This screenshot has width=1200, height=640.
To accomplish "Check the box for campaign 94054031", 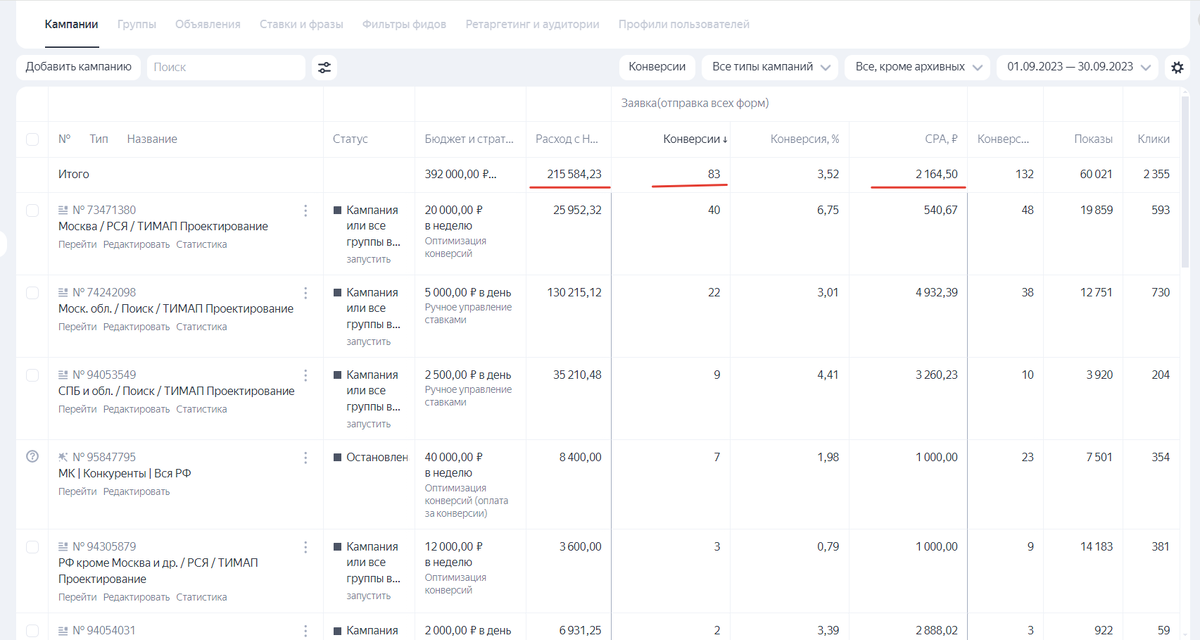I will click(x=32, y=629).
